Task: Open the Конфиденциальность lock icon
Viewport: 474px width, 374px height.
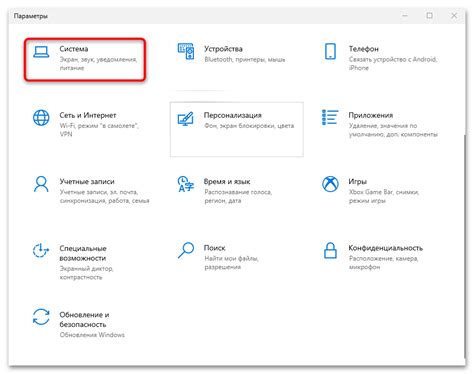Action: (x=330, y=250)
